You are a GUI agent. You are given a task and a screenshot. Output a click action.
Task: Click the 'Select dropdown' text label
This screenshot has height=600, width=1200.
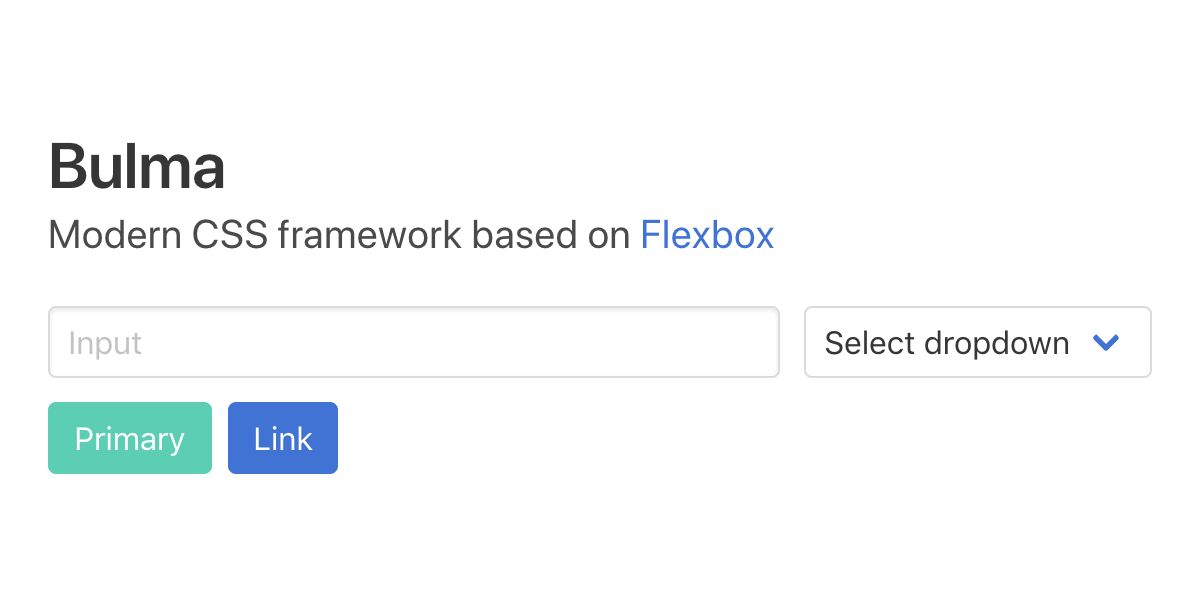coord(946,343)
